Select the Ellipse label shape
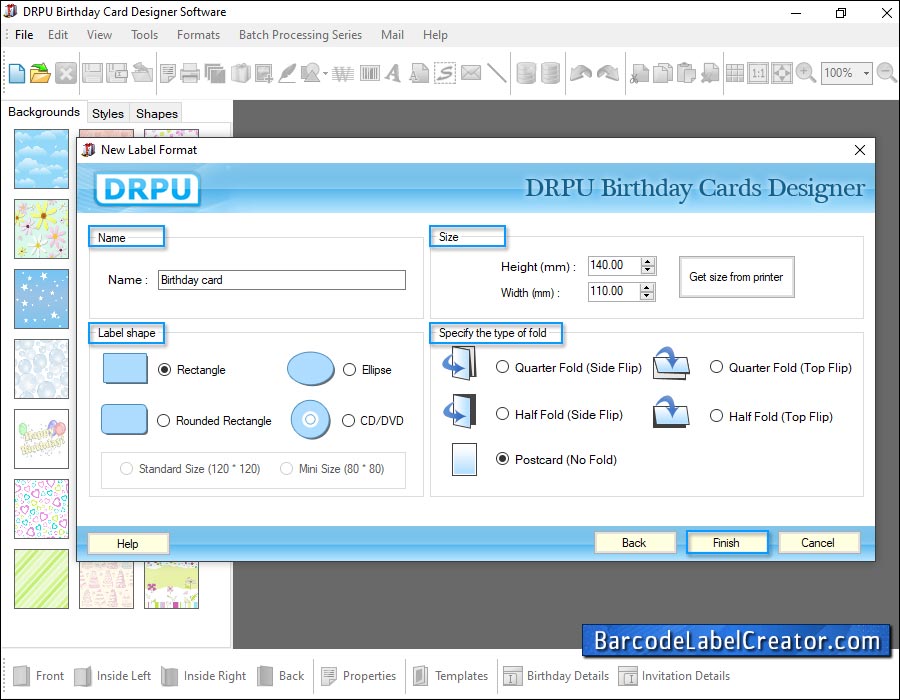Viewport: 900px width, 700px height. point(349,370)
